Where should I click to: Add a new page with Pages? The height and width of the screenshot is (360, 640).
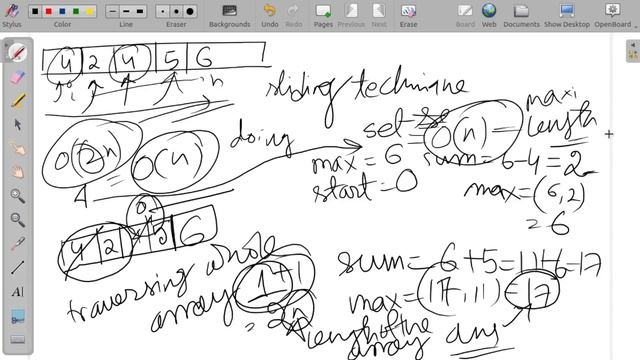coord(323,15)
